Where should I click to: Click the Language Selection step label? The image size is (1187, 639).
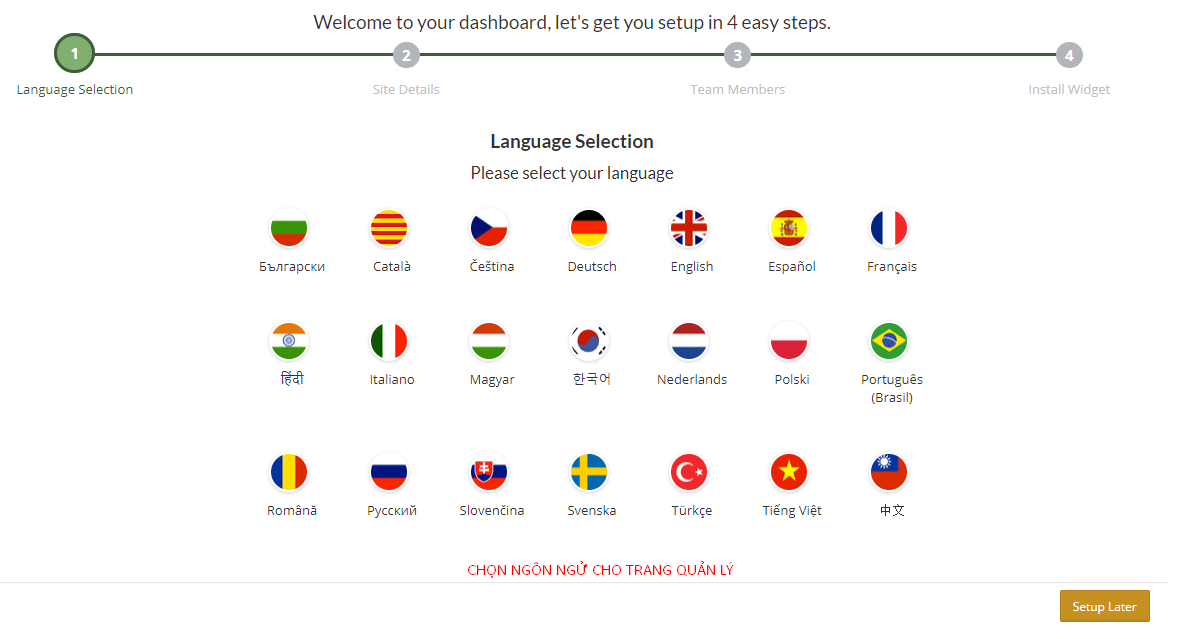coord(75,89)
